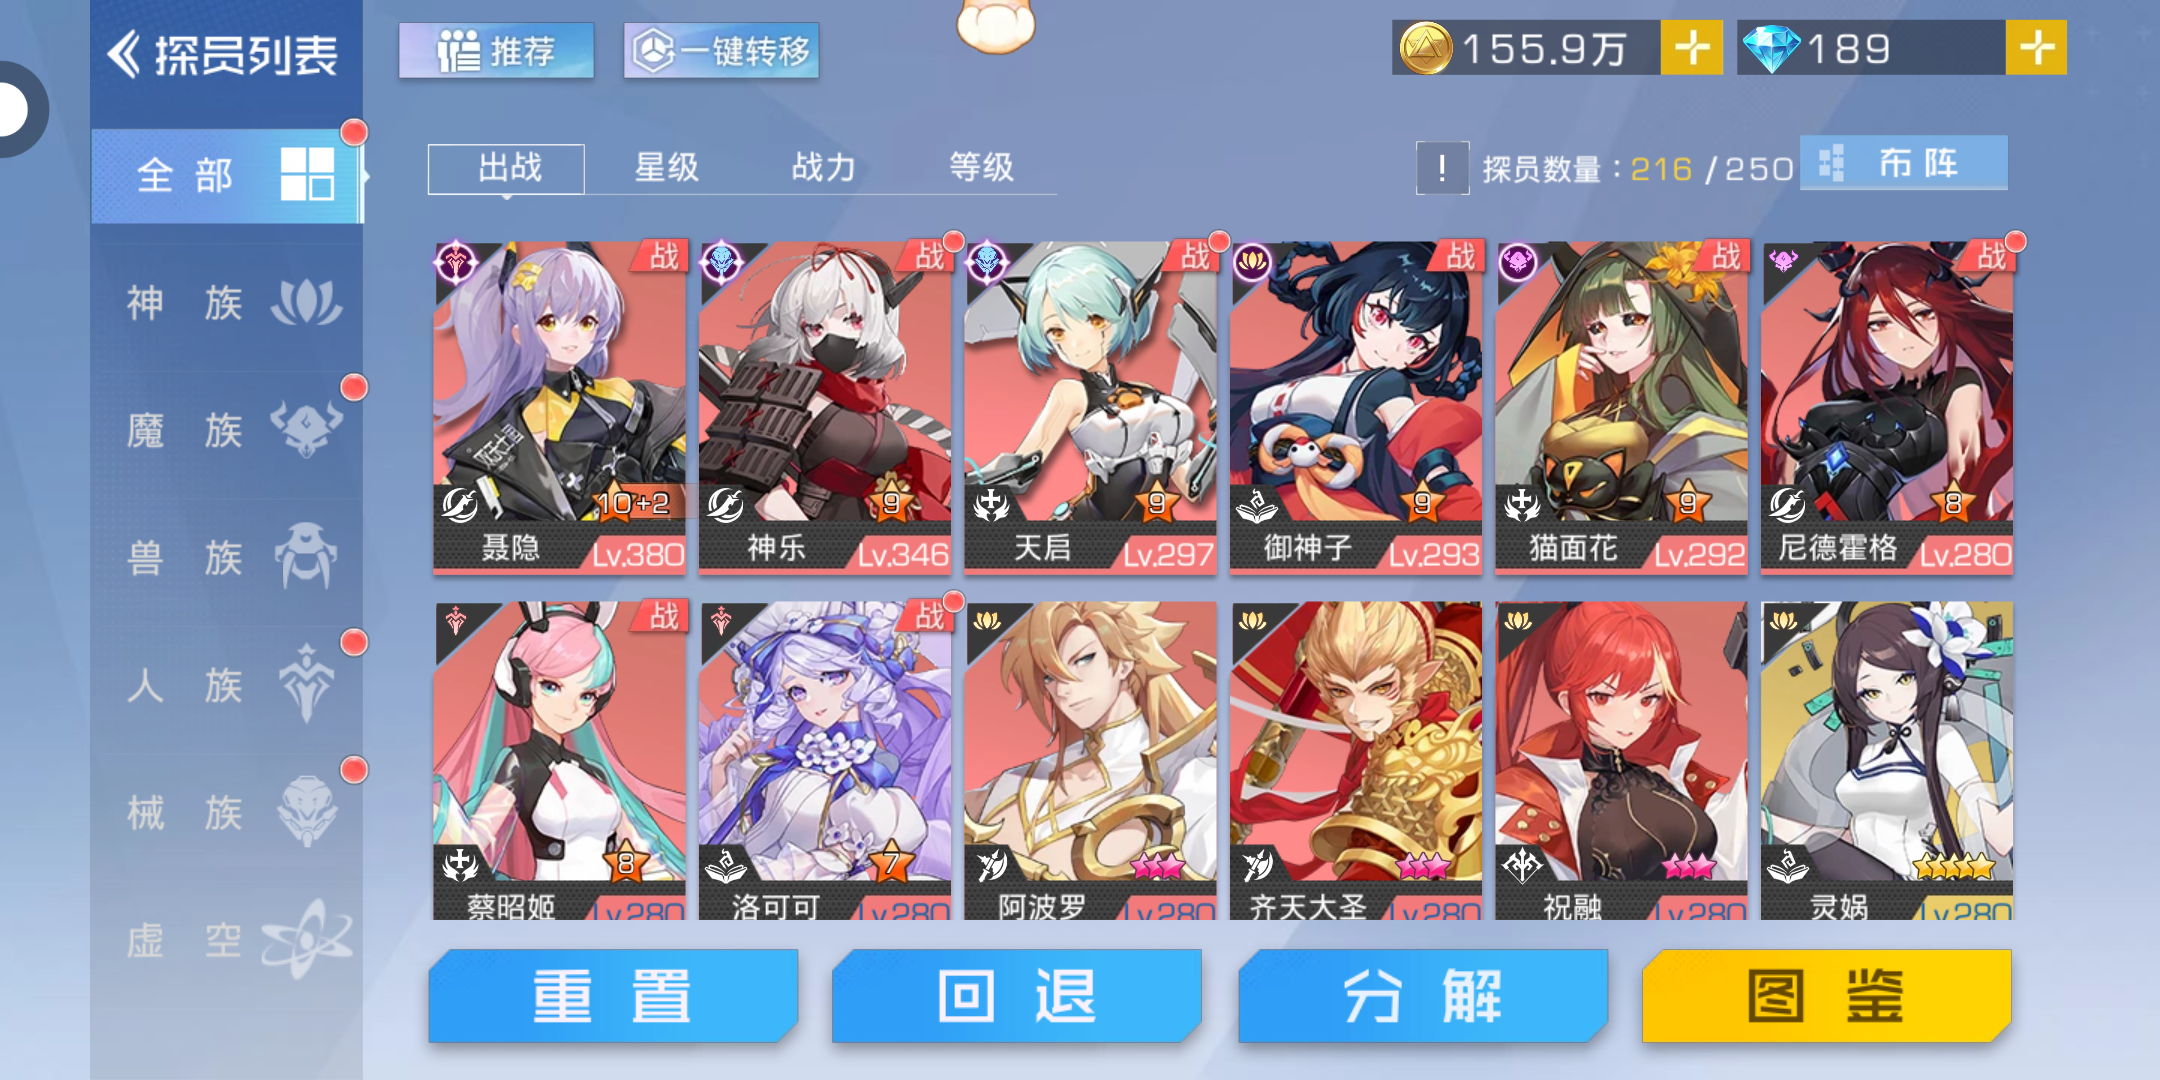Select the 虚空 atom category

click(227, 940)
